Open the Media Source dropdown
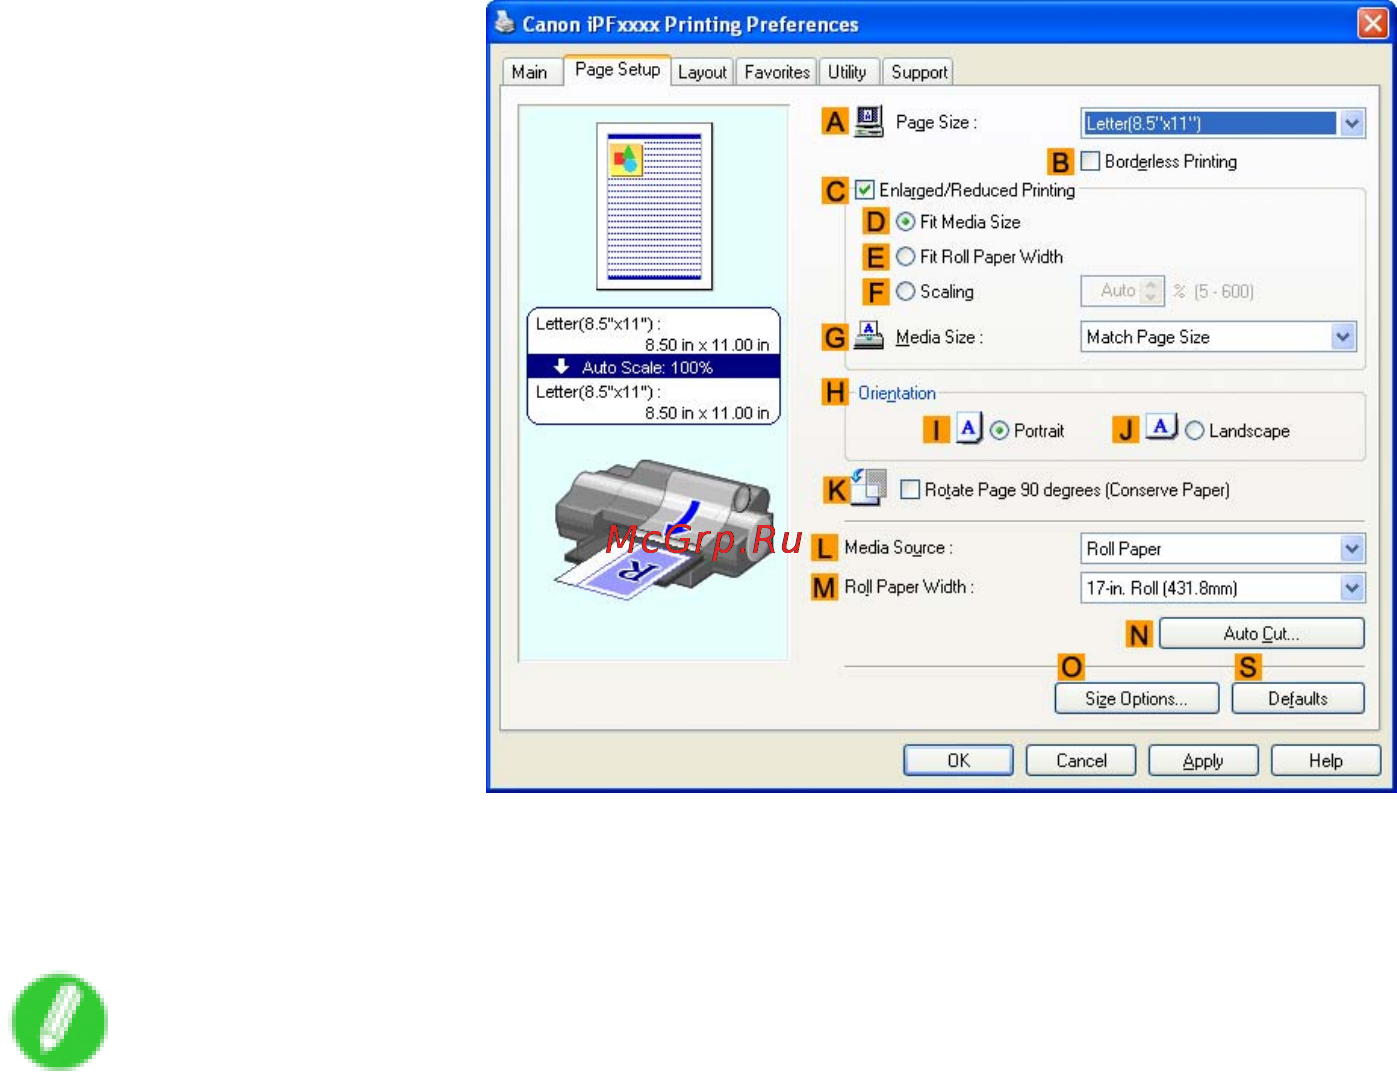 [1352, 549]
